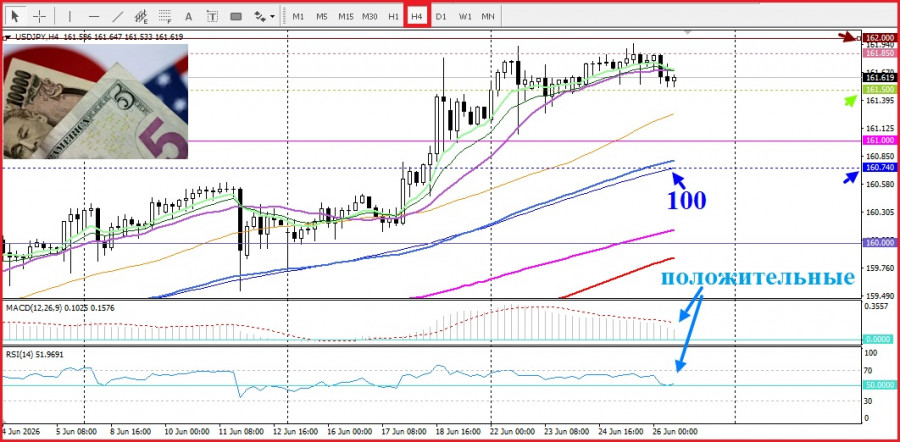
Task: Click the 22 Jun 00:00 time label
Action: point(515,431)
